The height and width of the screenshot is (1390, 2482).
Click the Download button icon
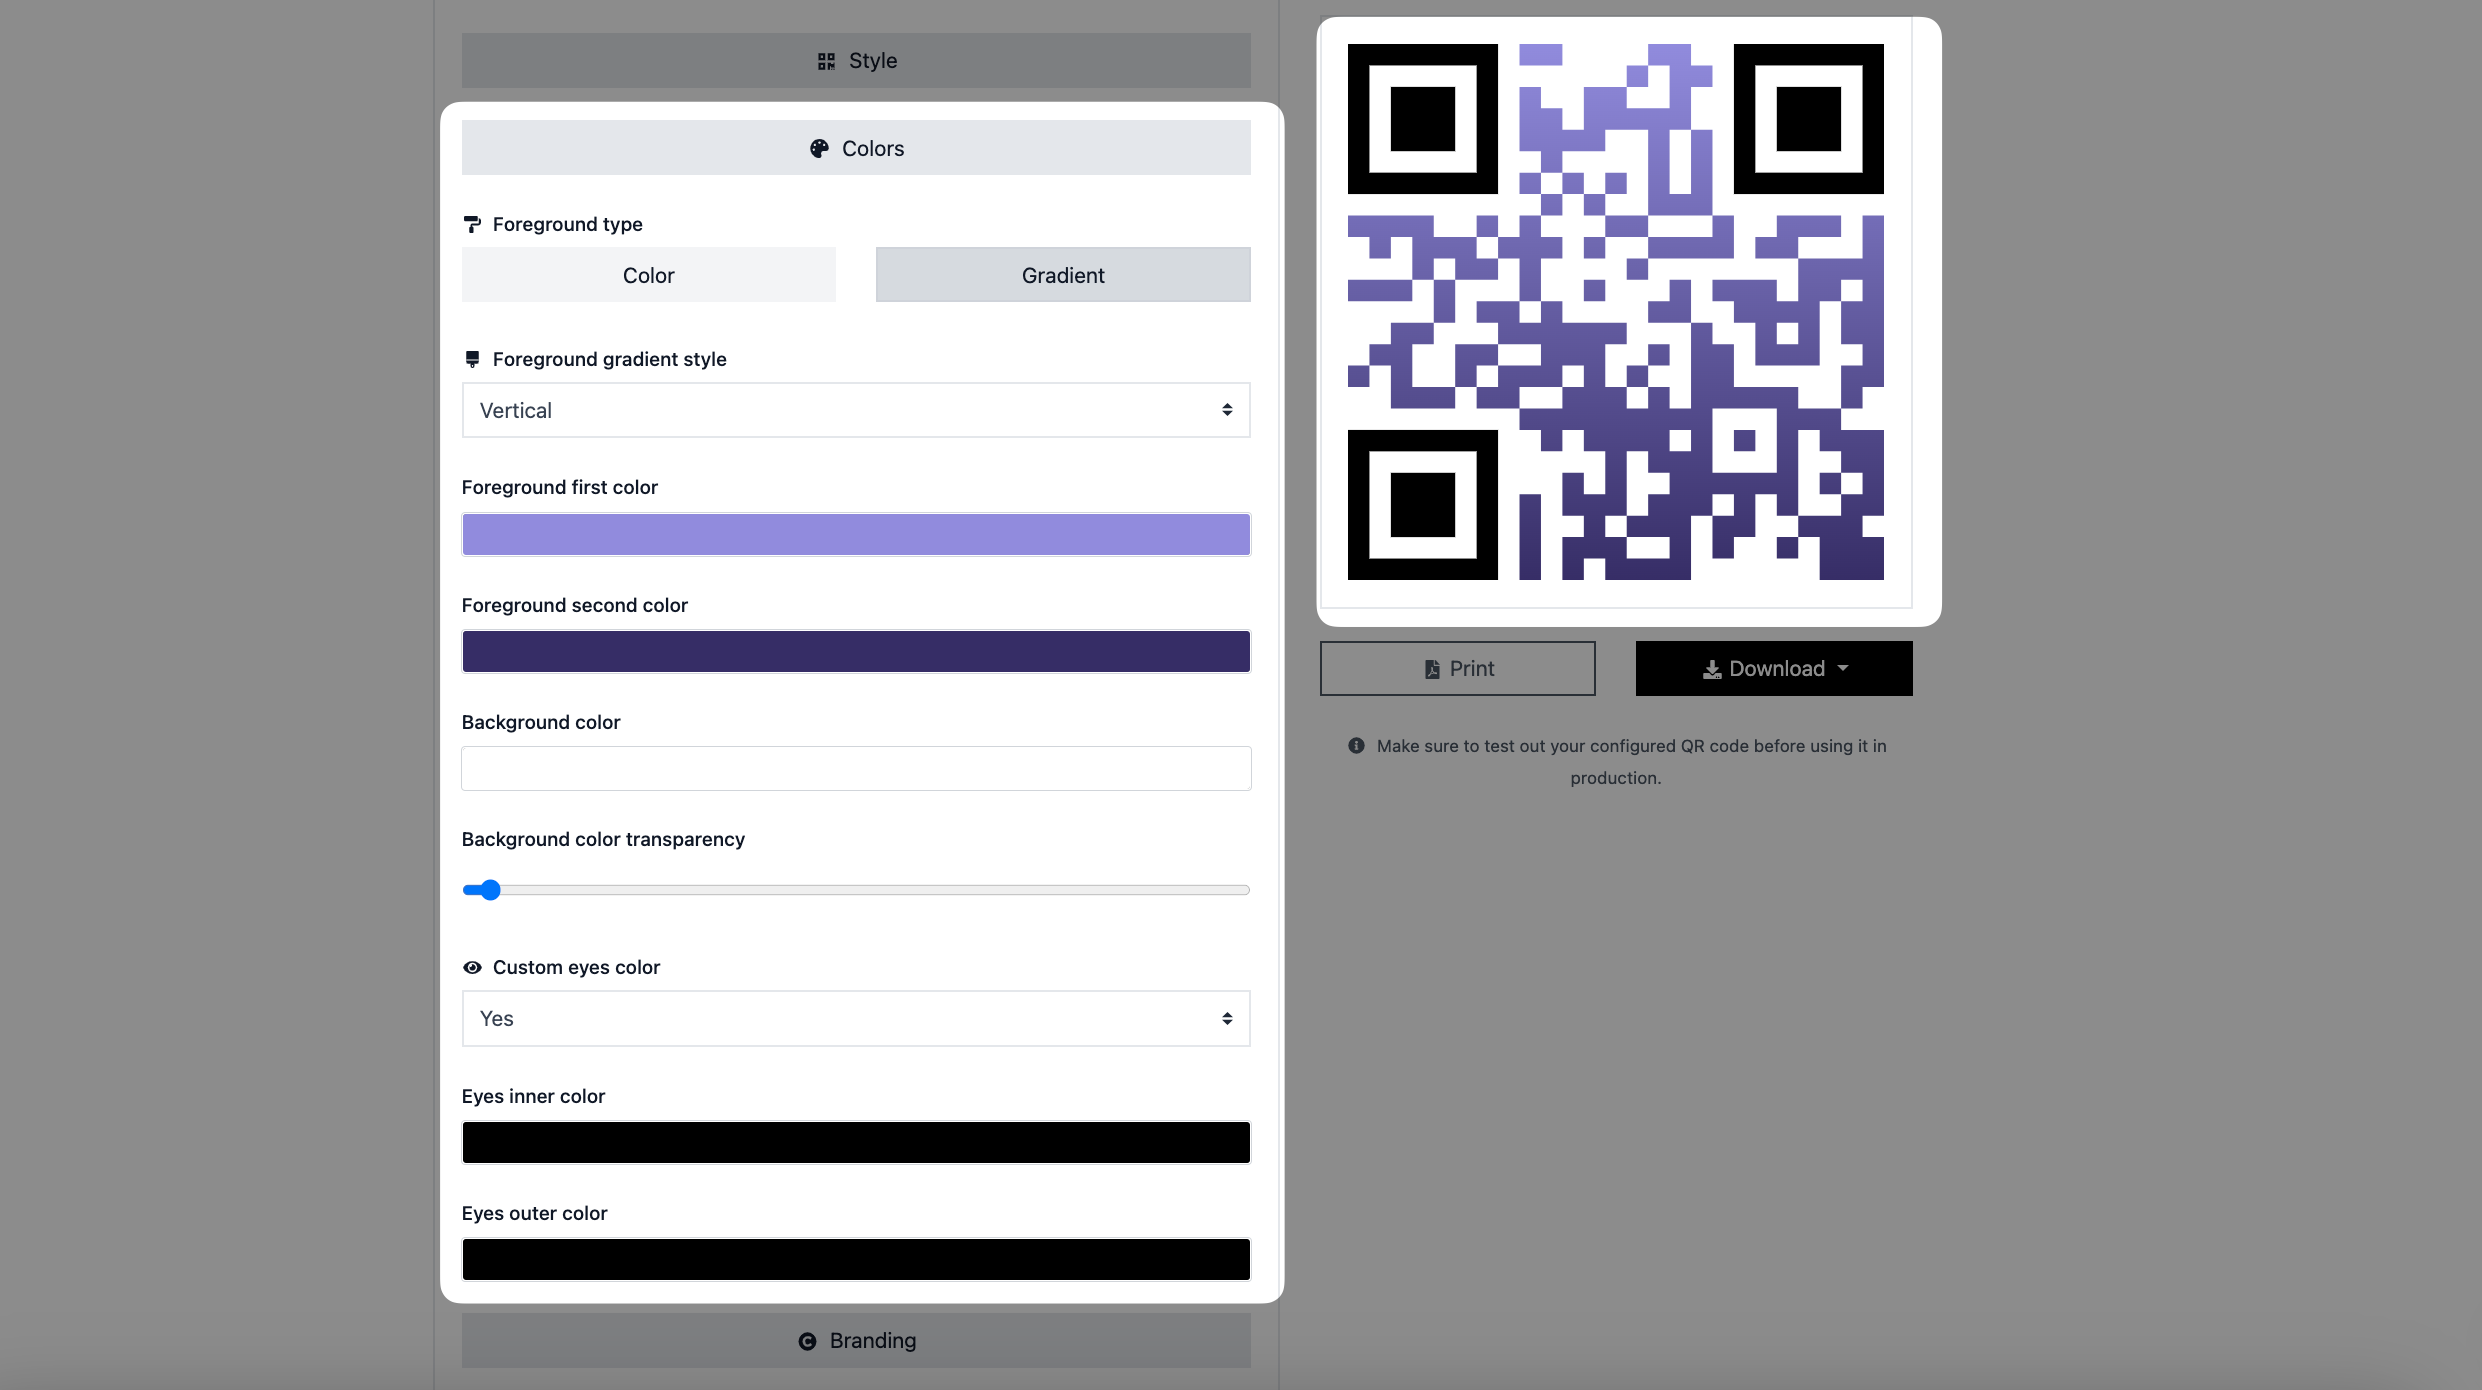tap(1711, 669)
